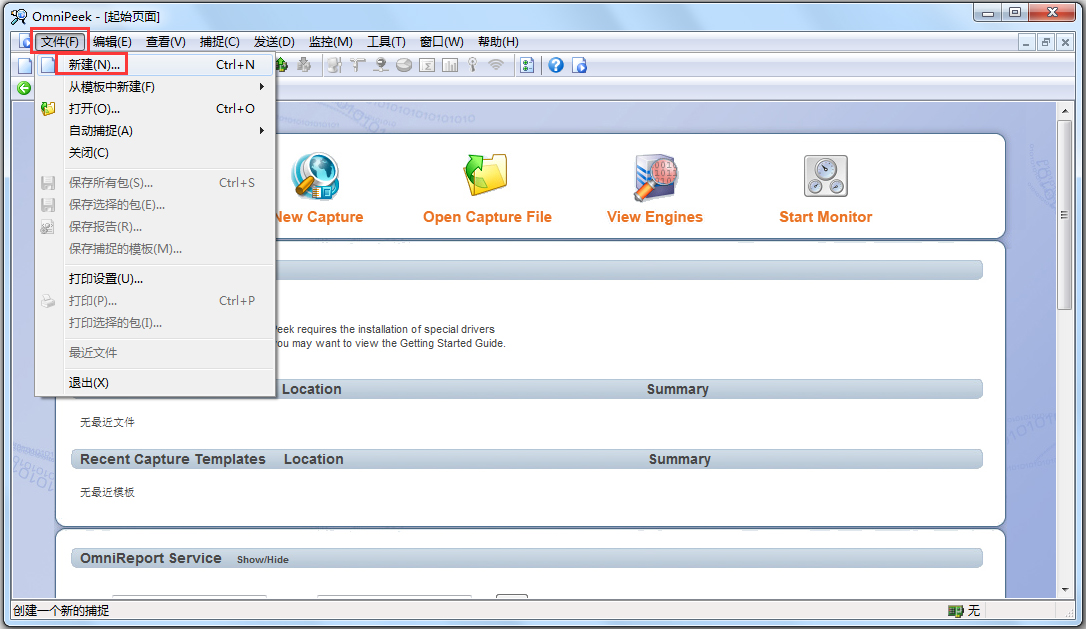Click the pie chart toolbar icon
The width and height of the screenshot is (1086, 629).
pos(404,65)
